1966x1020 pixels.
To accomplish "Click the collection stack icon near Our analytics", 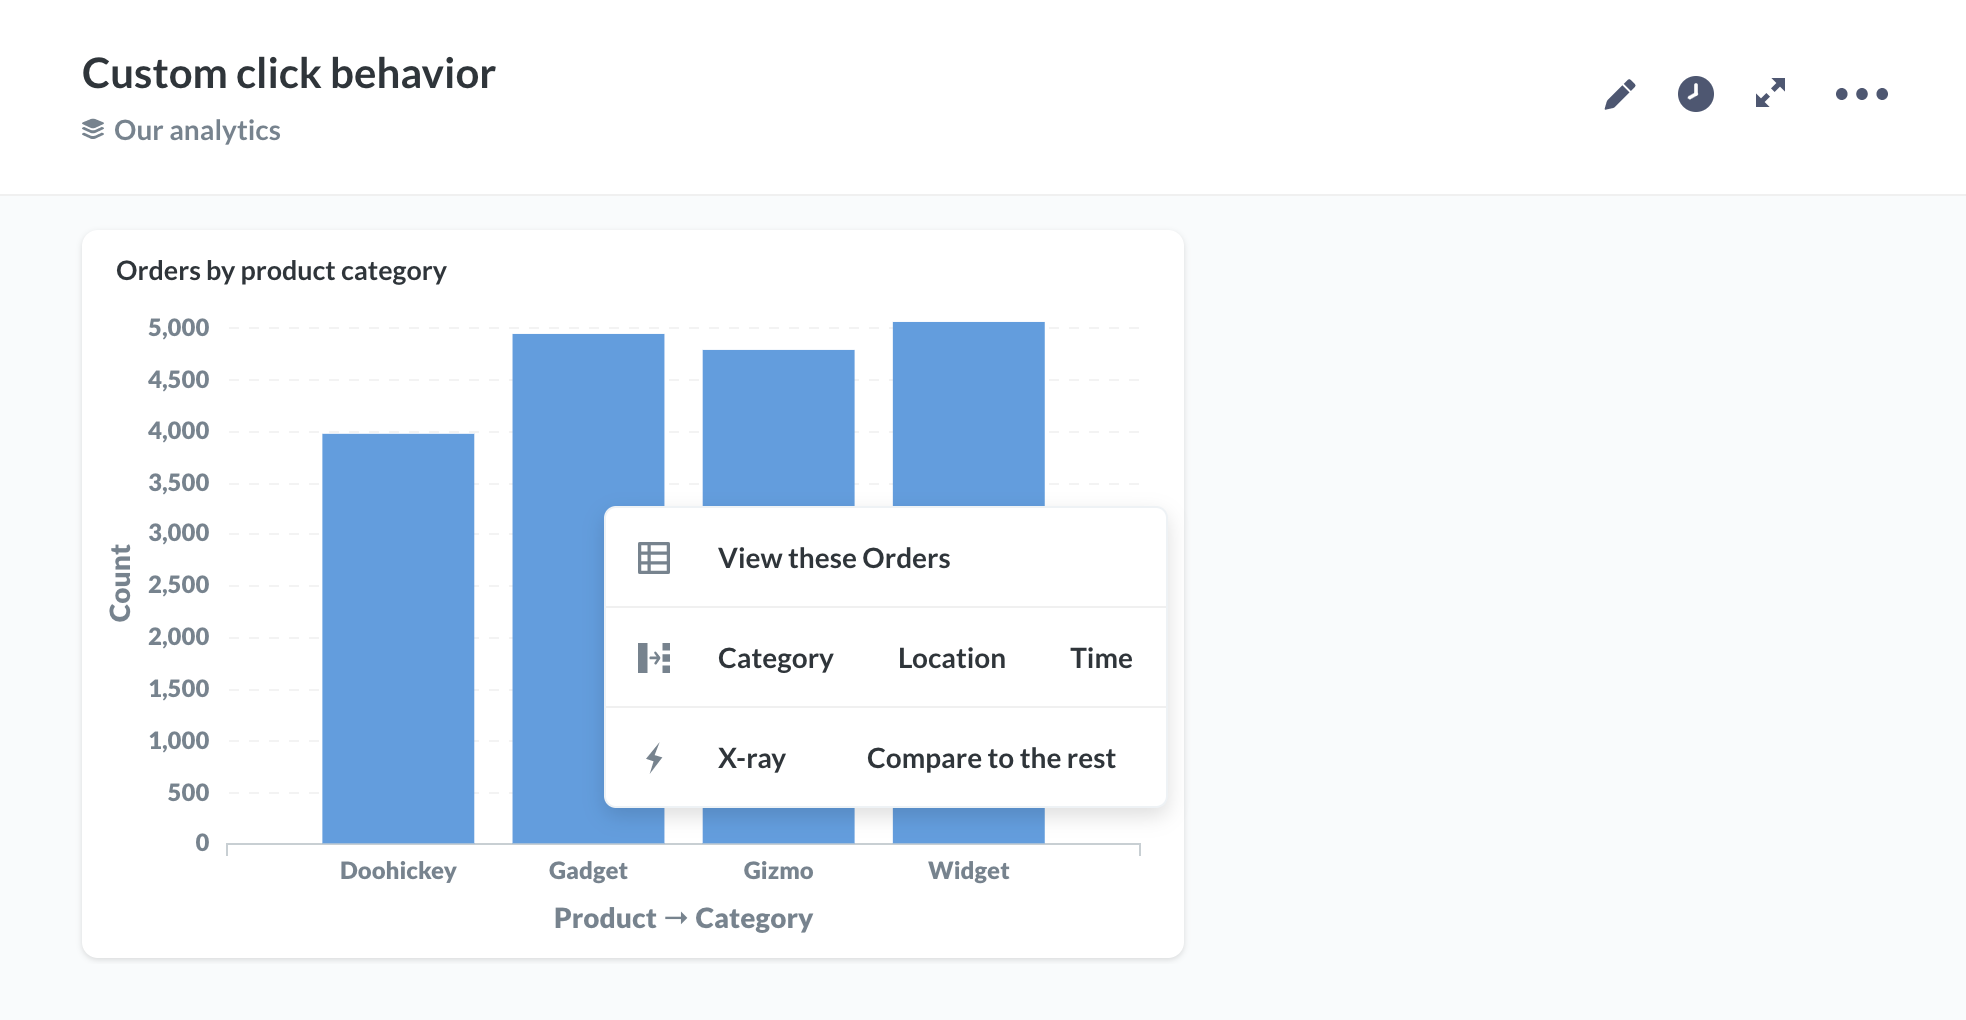I will (93, 130).
